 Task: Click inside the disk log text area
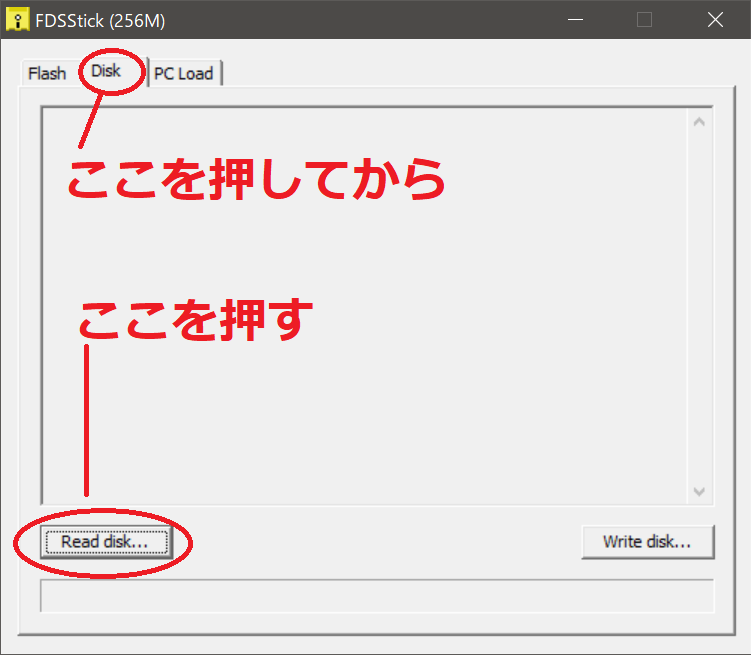(364, 306)
